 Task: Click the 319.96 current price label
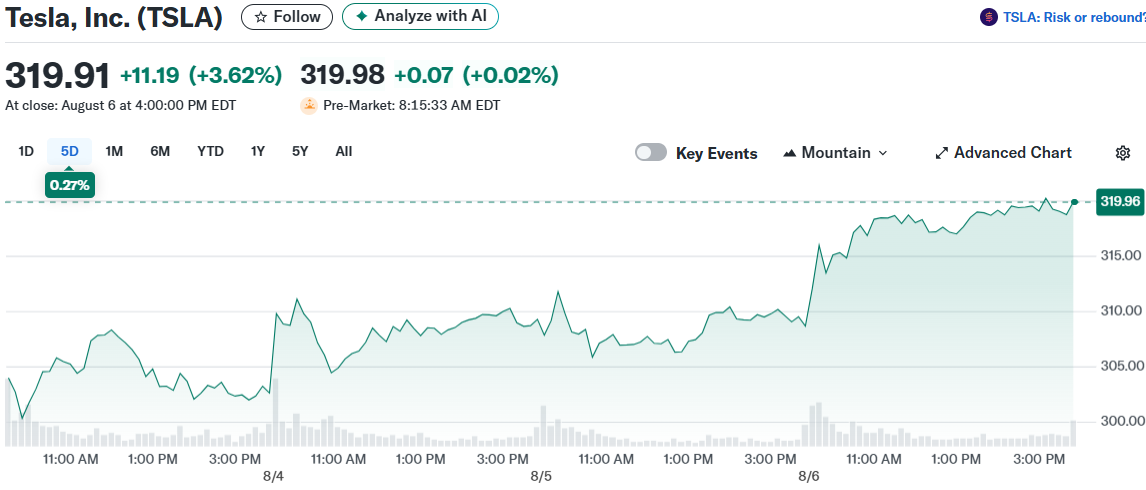pos(1120,201)
